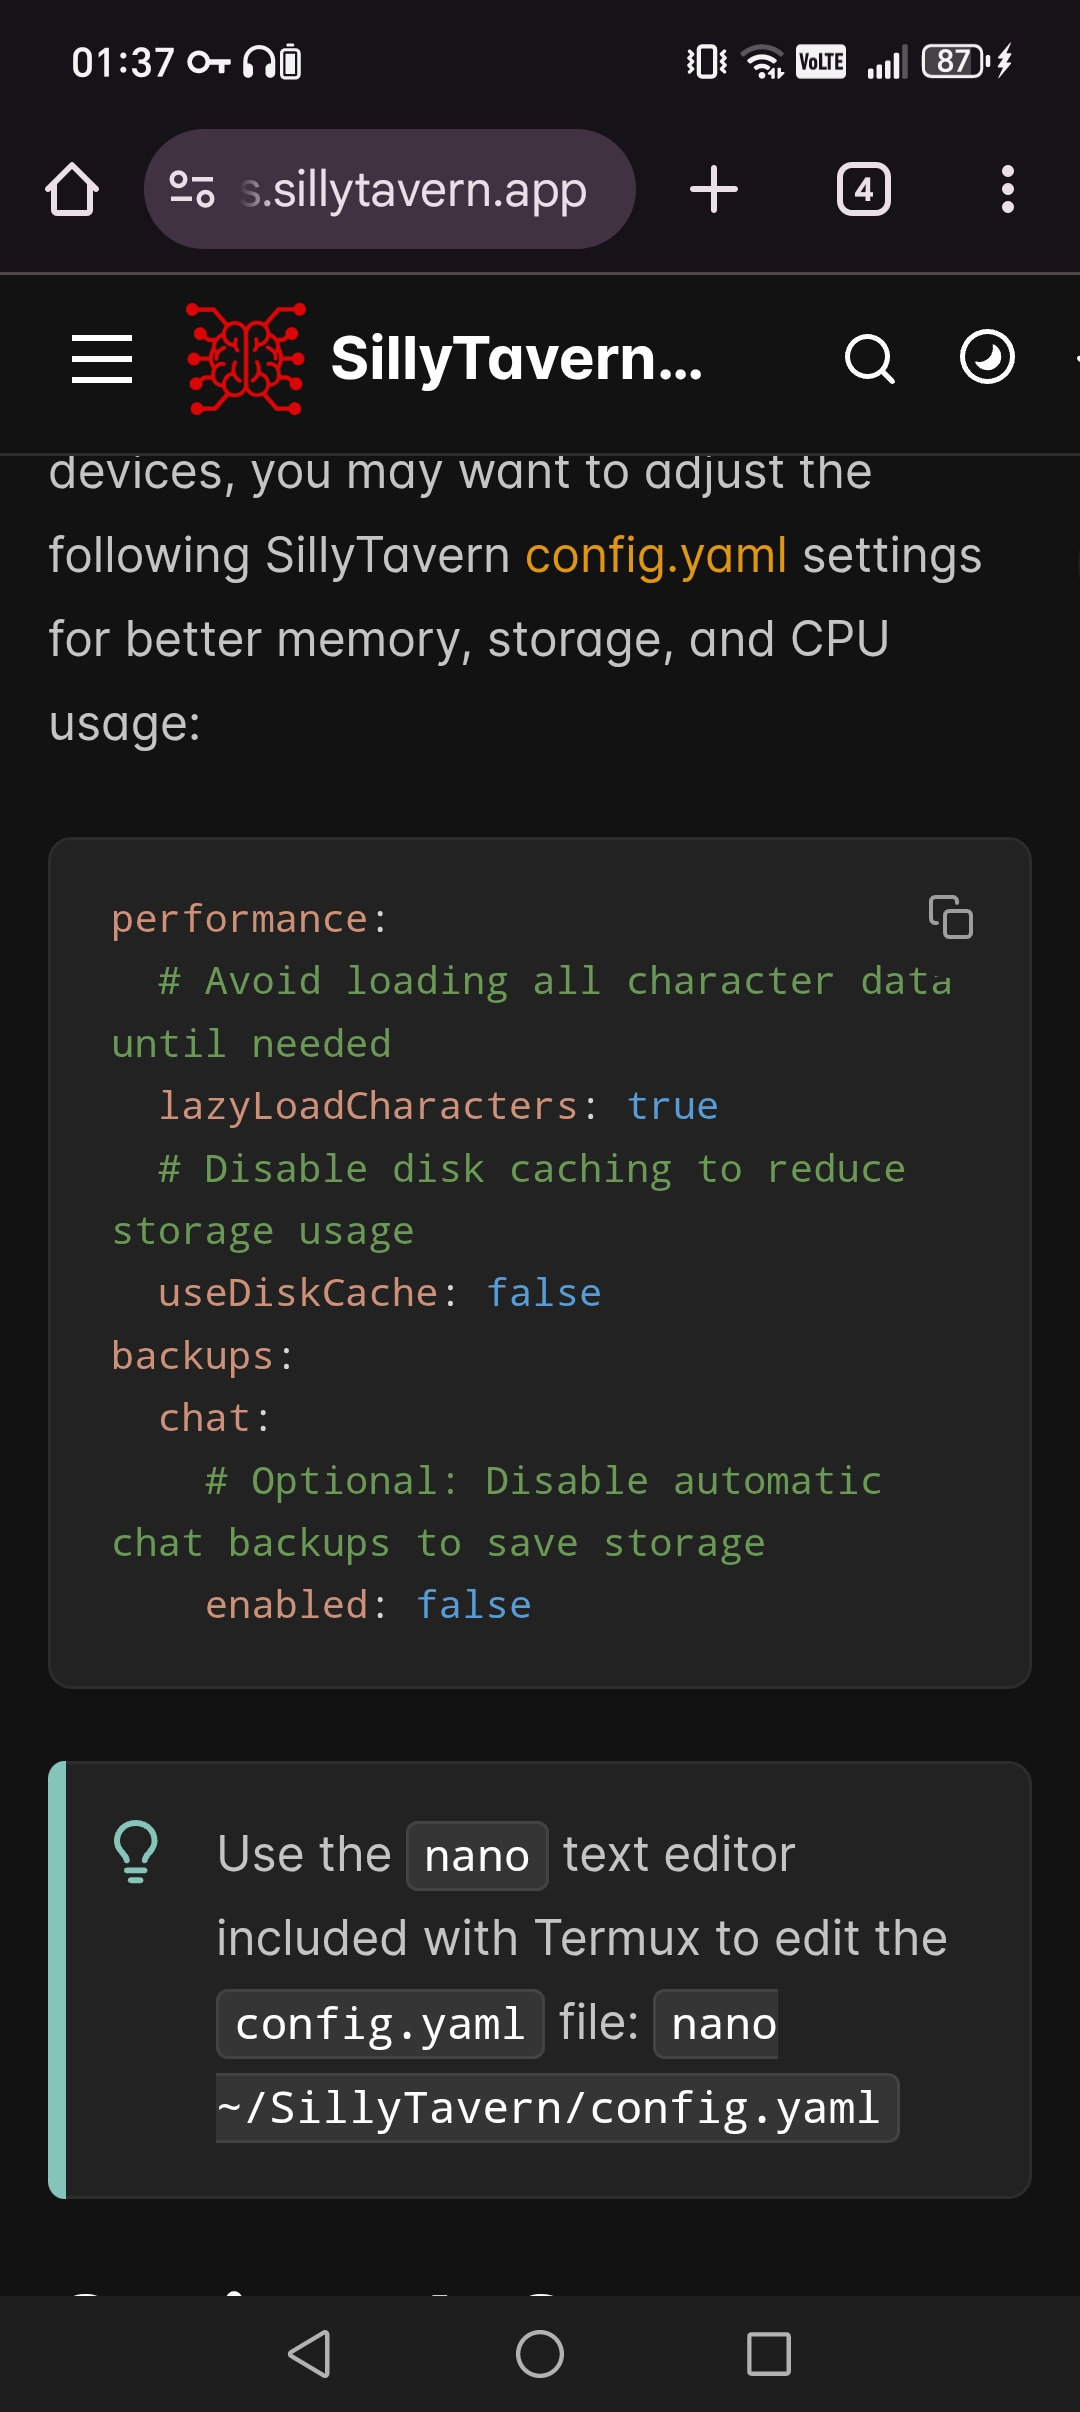Open the docs search
This screenshot has width=1080, height=2412.
869,359
